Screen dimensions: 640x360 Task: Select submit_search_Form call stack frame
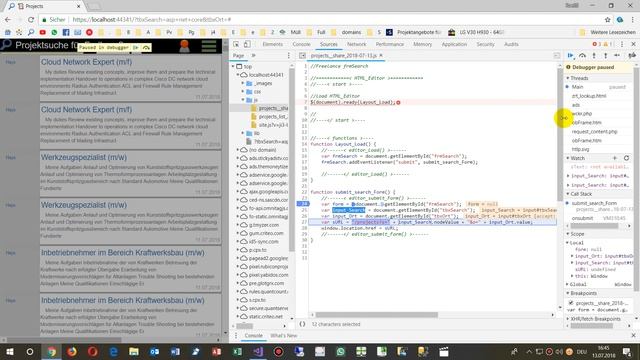tap(594, 203)
